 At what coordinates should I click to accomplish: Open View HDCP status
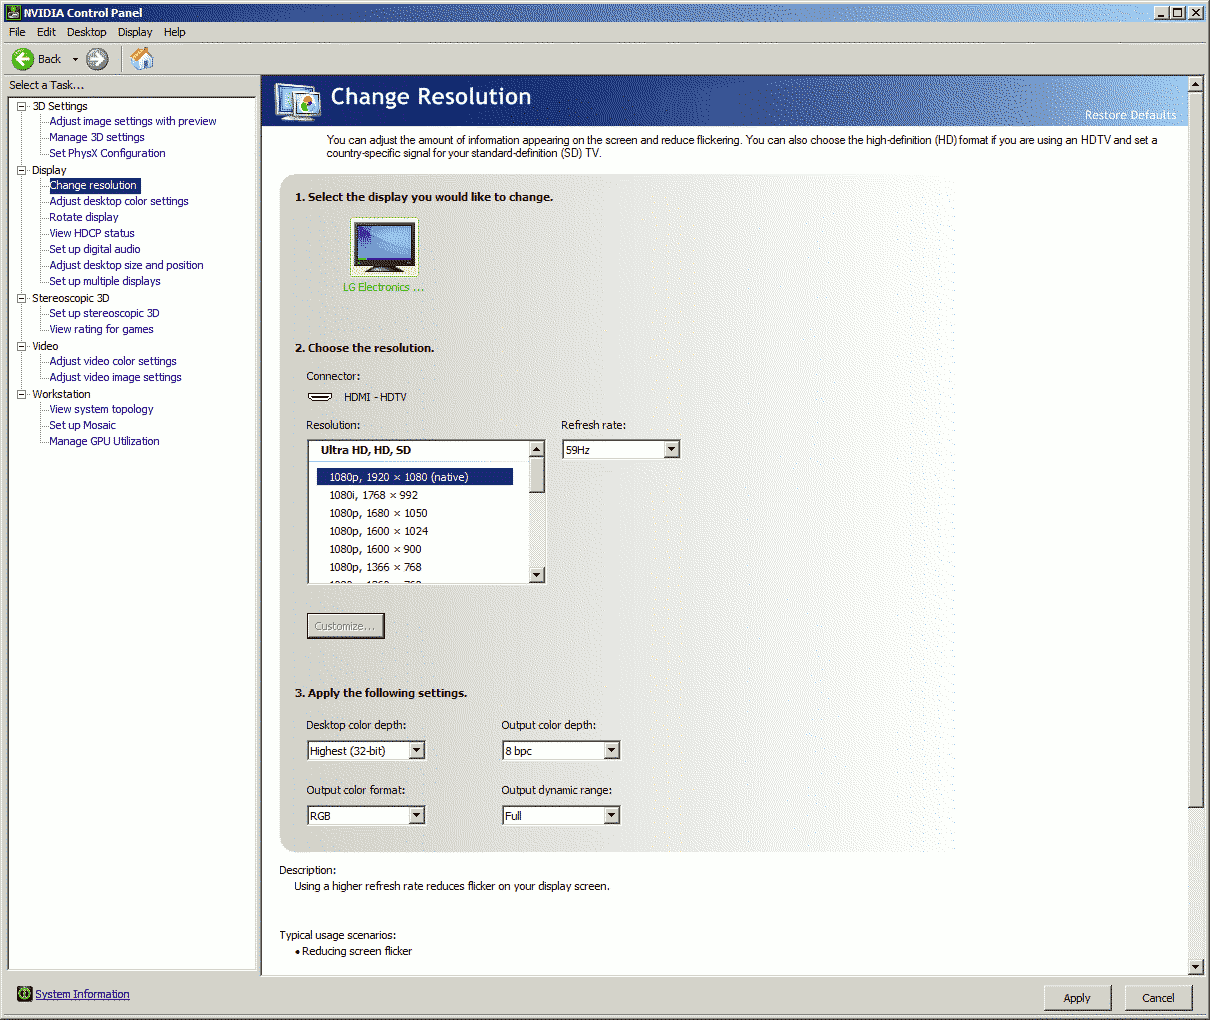pos(92,233)
